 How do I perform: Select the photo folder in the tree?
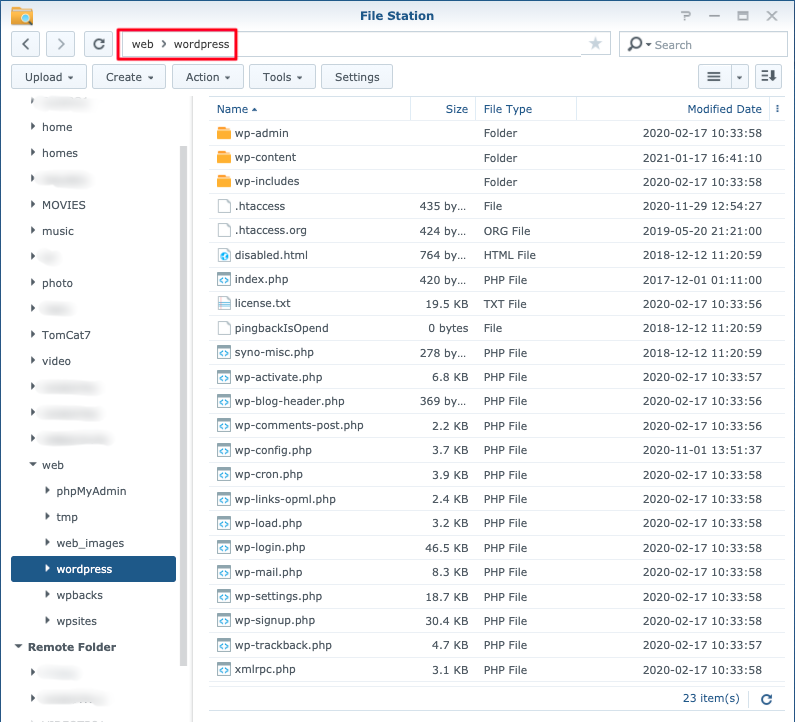57,283
